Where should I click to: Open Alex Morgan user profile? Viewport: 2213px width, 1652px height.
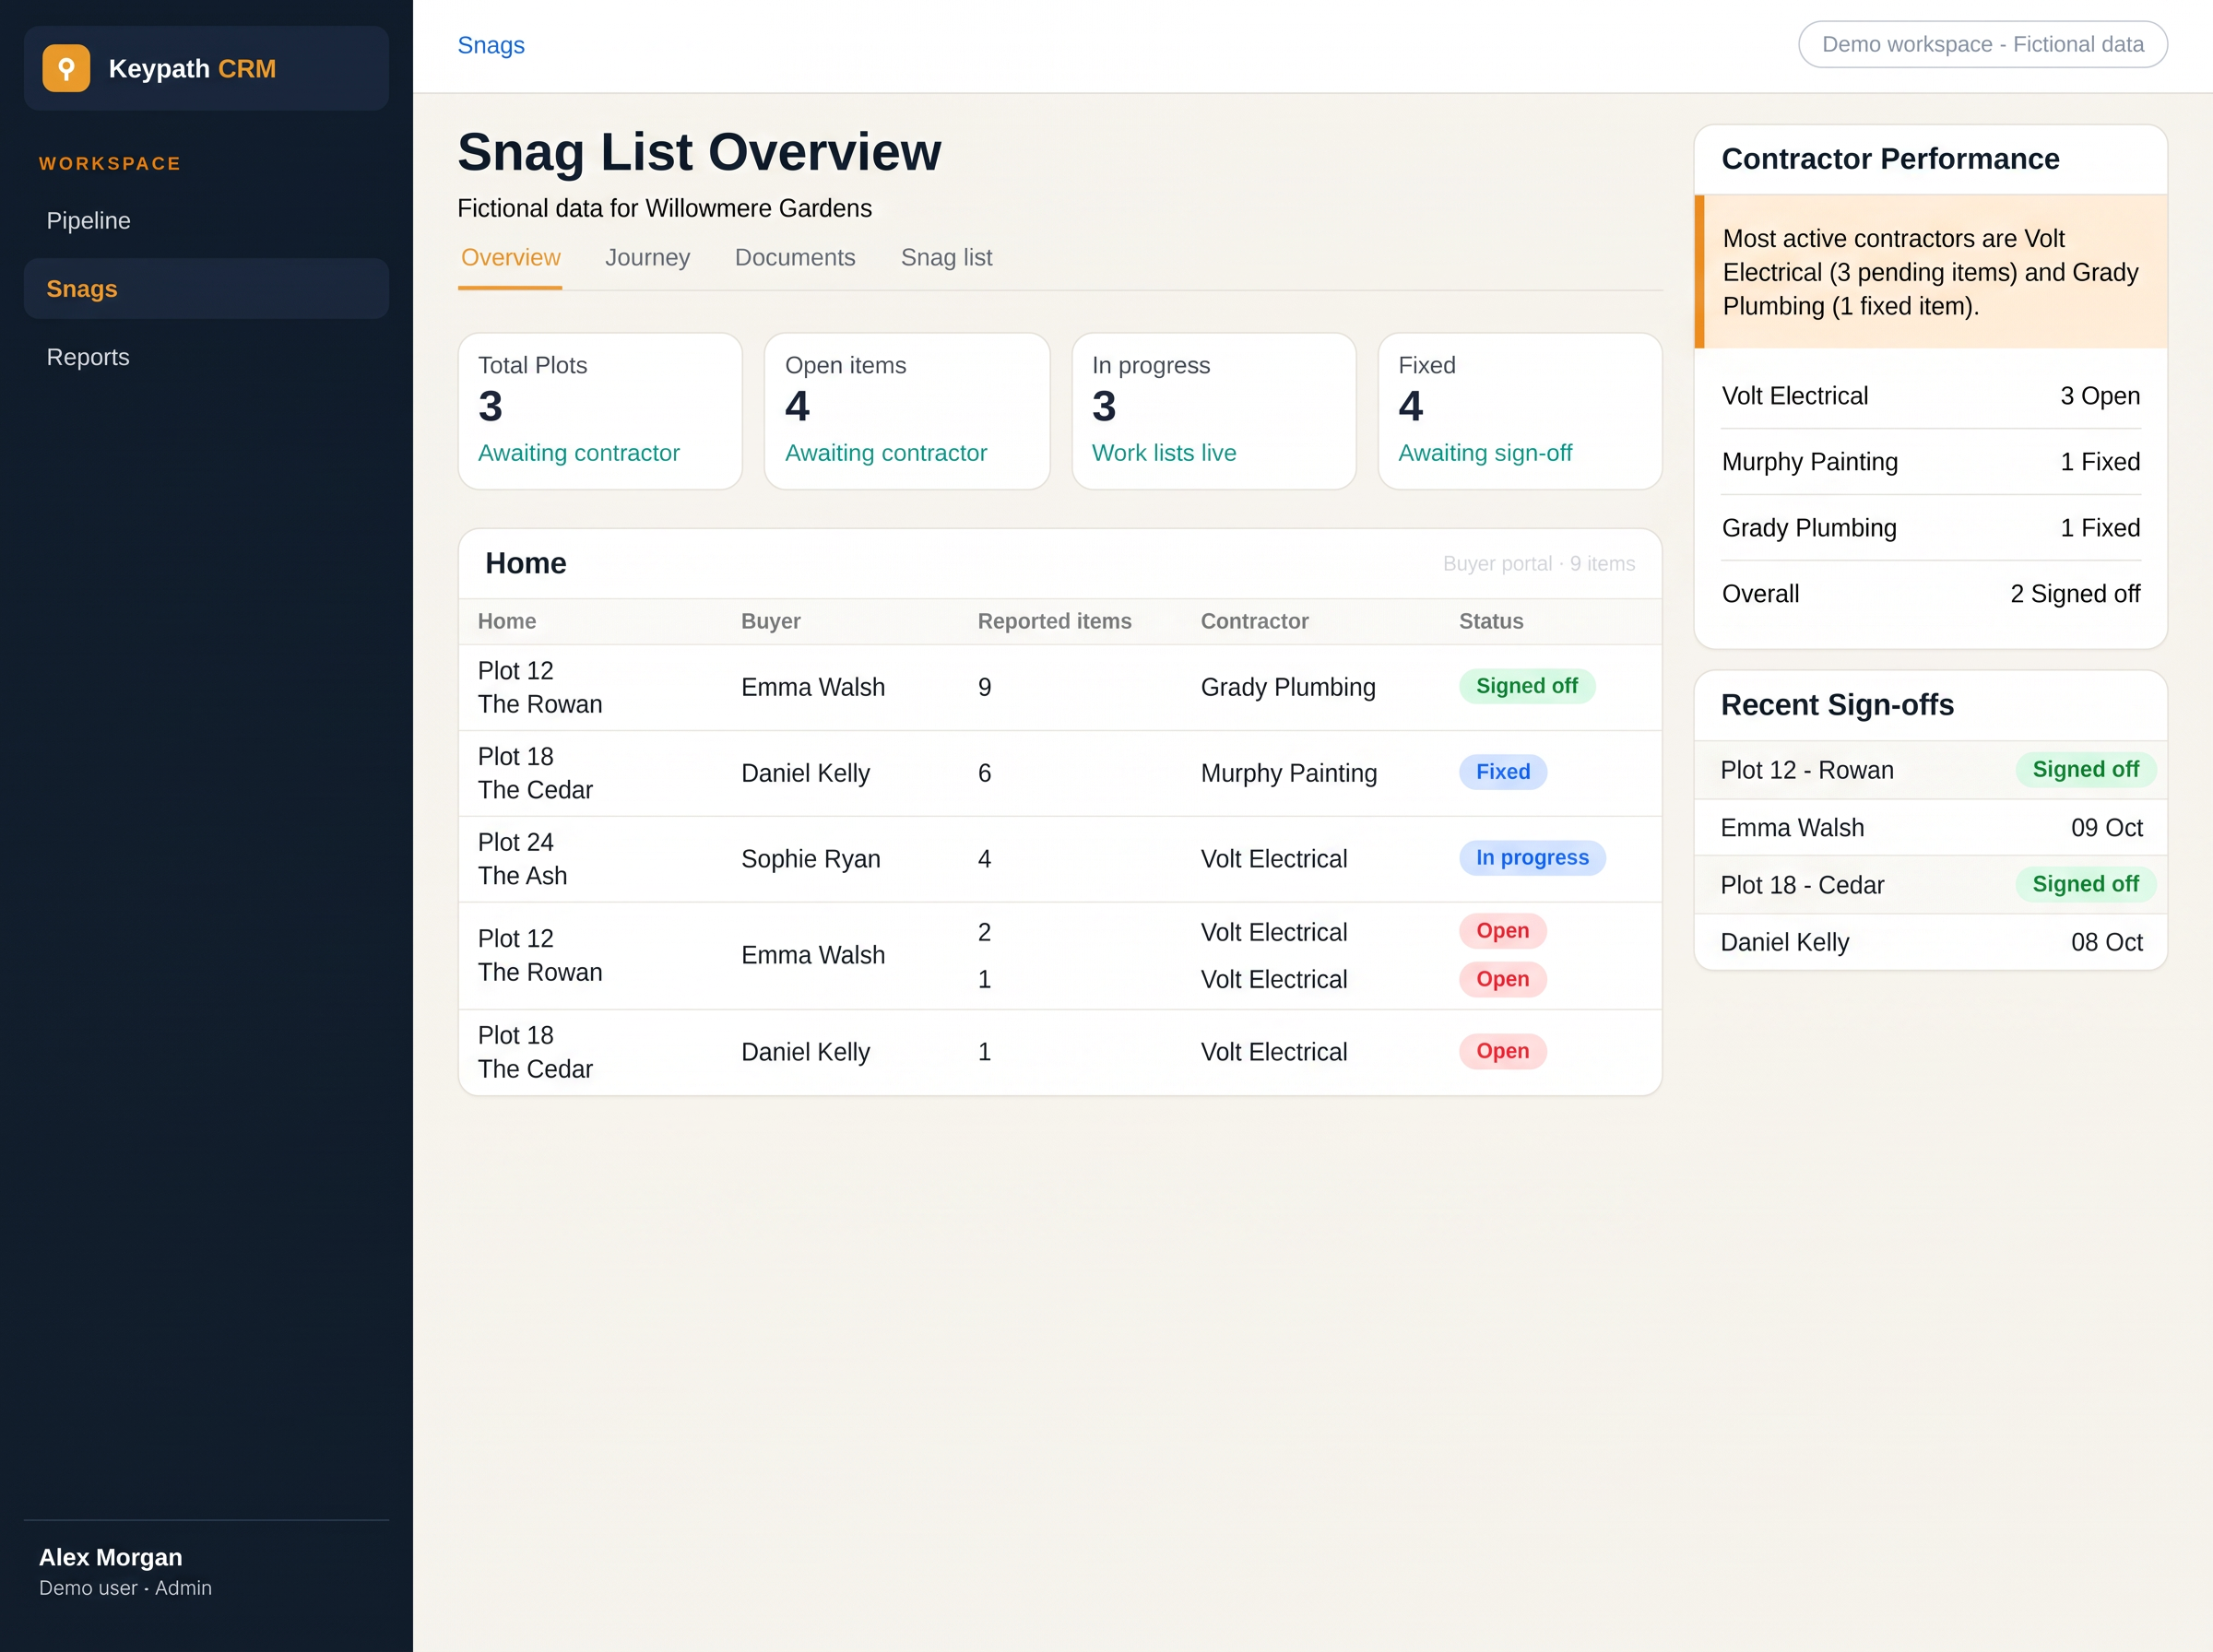(x=125, y=1572)
